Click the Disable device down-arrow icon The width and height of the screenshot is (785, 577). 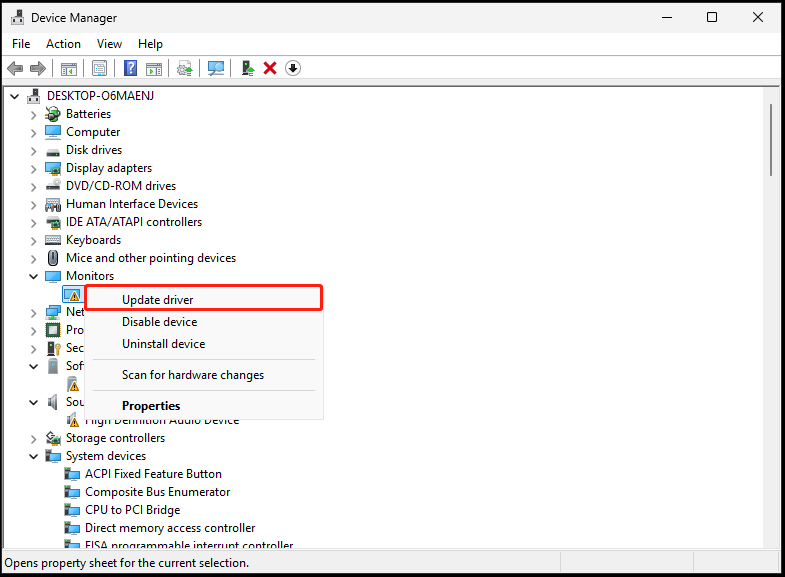point(293,68)
